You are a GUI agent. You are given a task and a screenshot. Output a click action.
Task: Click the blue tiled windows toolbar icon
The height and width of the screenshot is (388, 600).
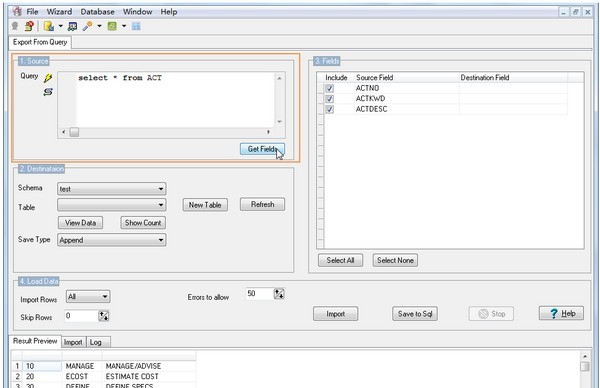(136, 26)
